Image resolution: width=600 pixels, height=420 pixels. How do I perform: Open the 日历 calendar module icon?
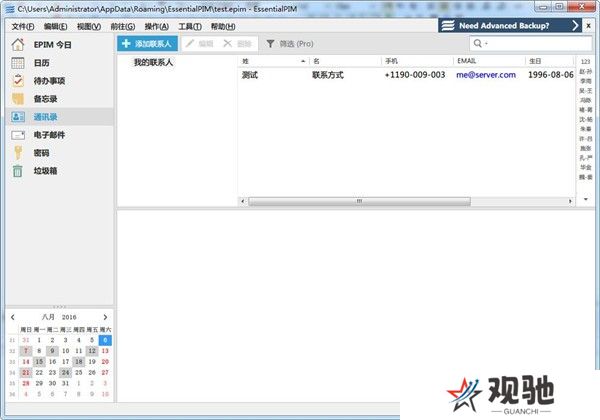pyautogui.click(x=18, y=63)
